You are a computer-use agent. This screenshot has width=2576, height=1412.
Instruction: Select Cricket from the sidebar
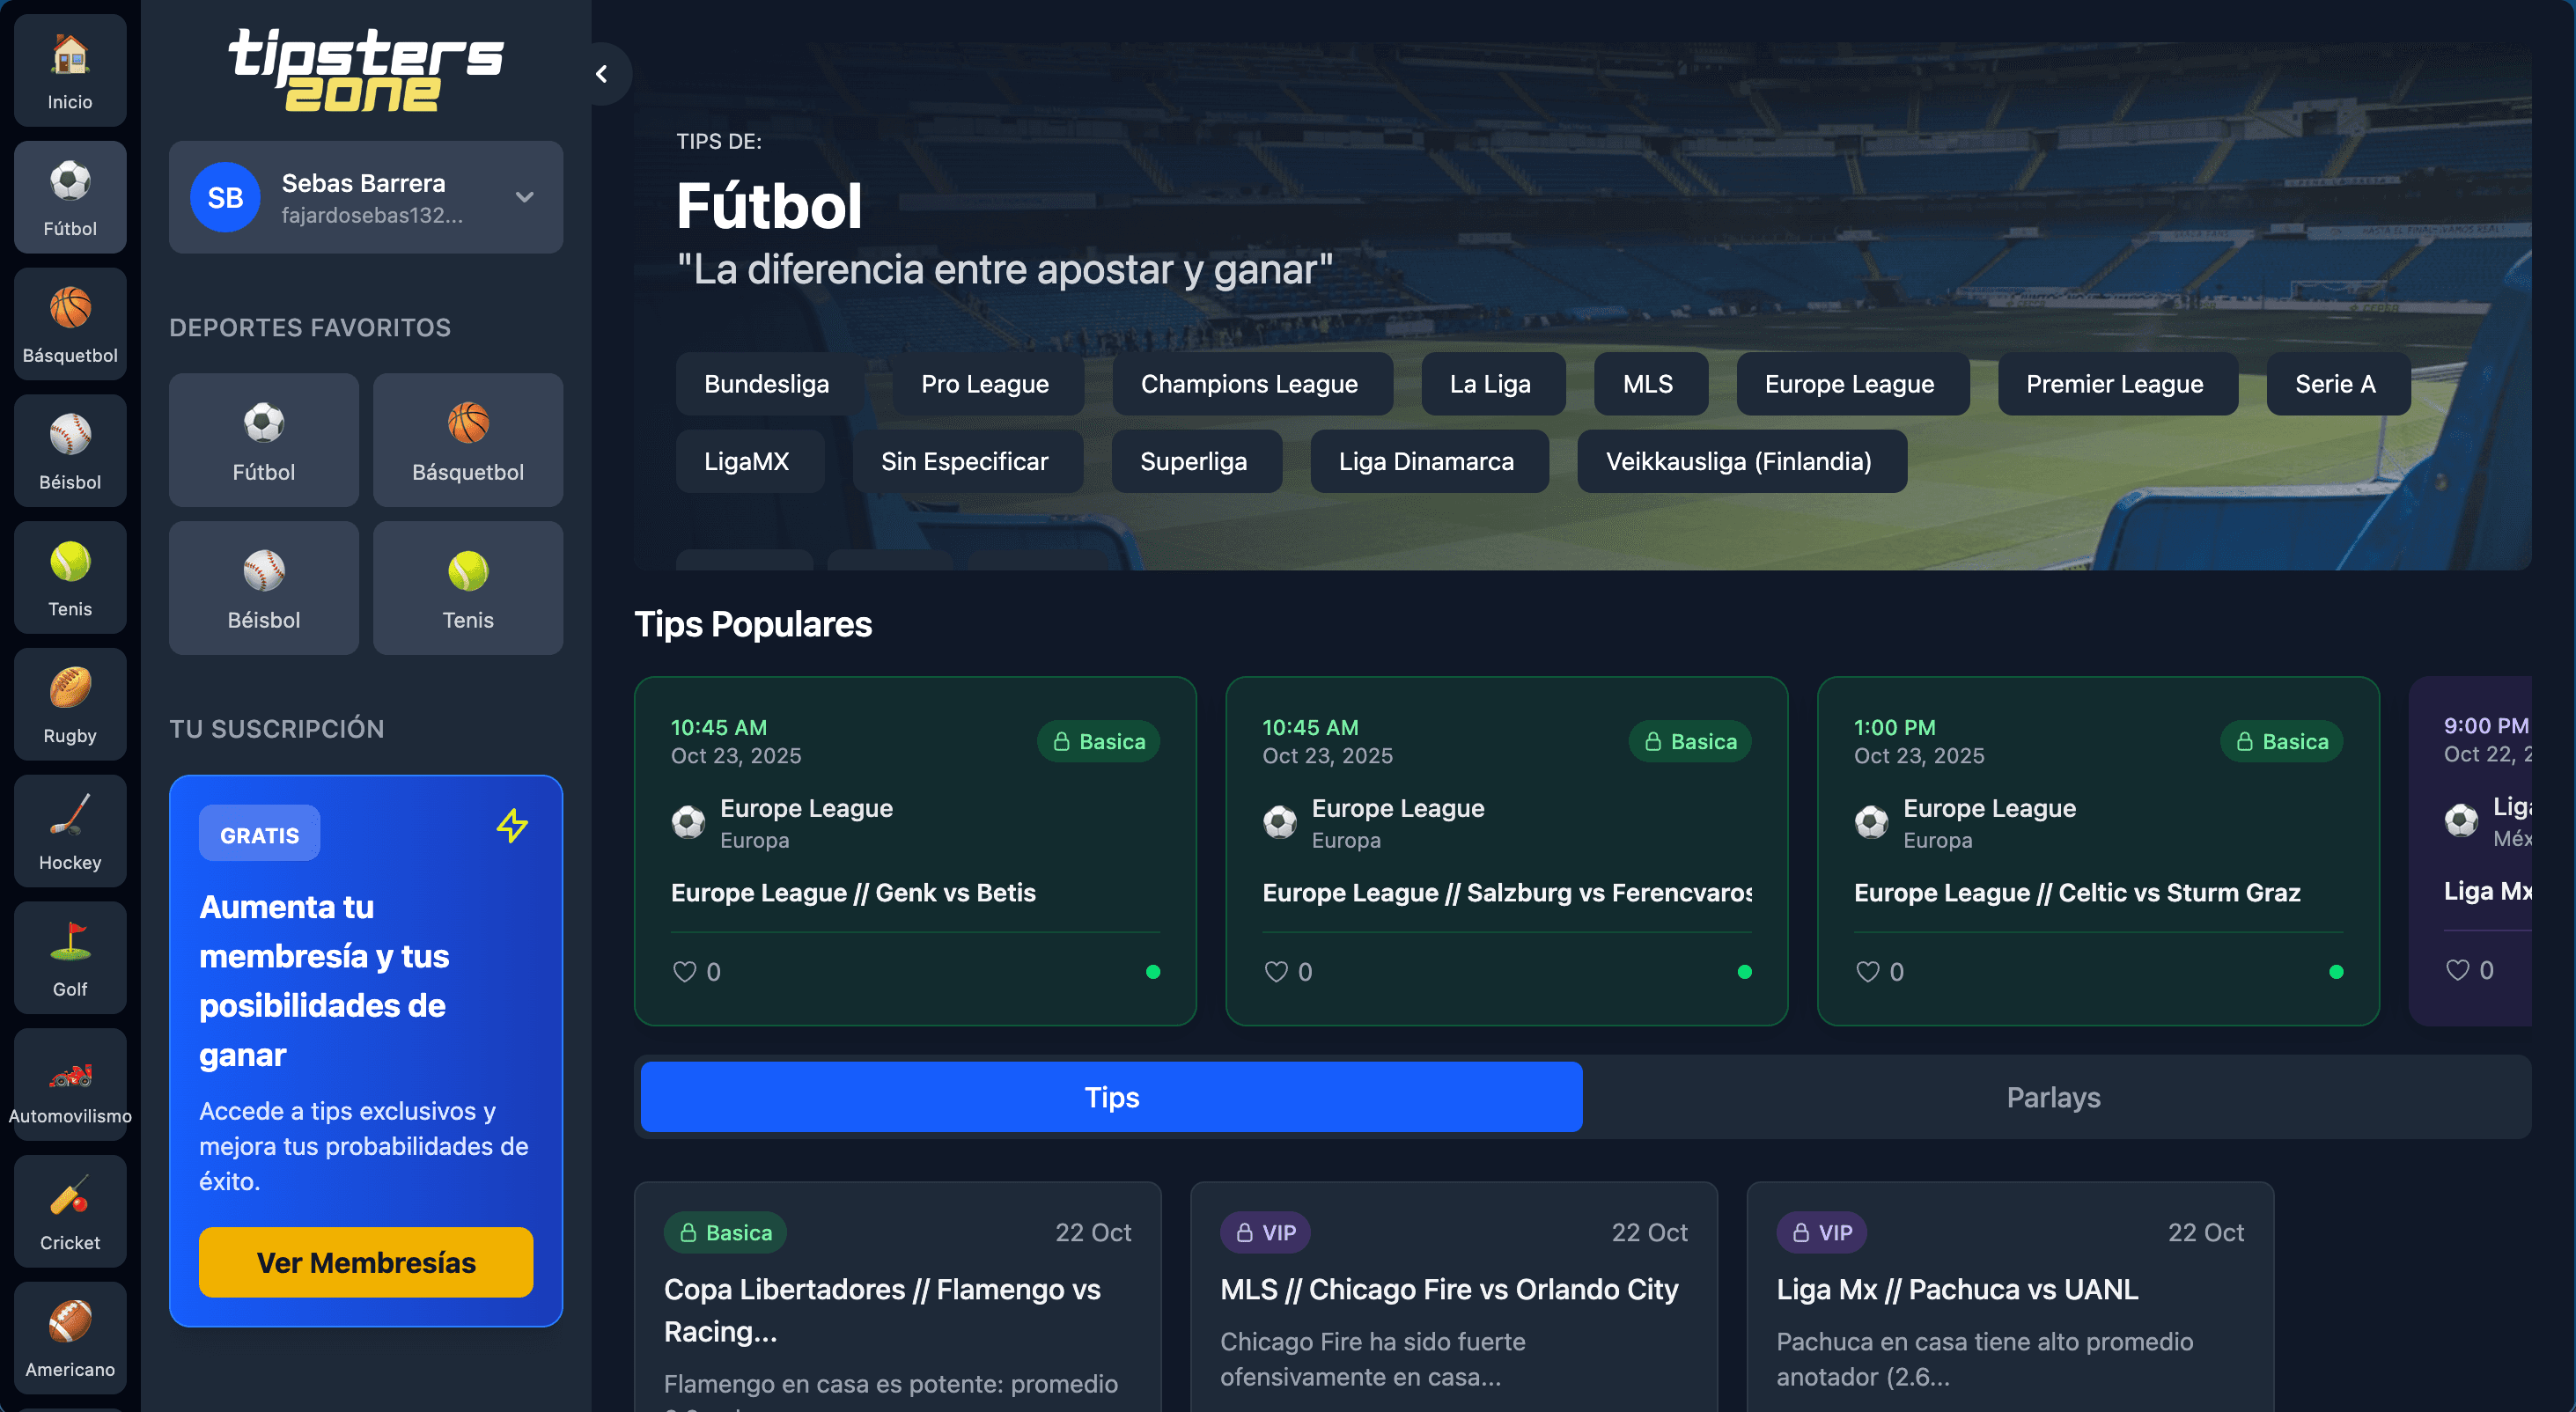click(69, 1211)
